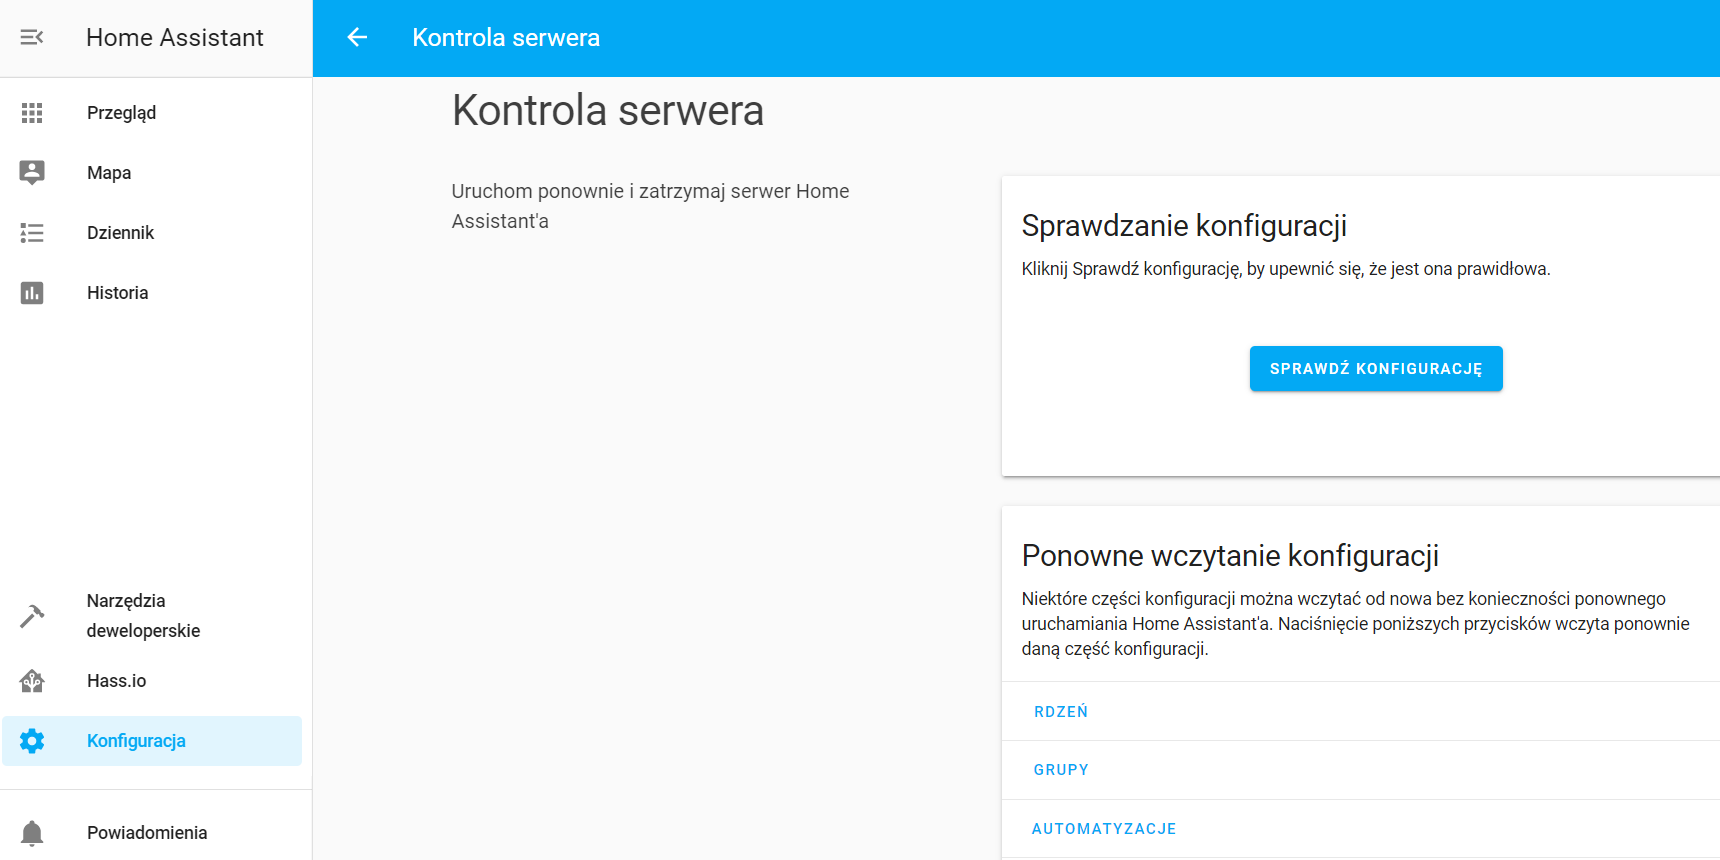The height and width of the screenshot is (860, 1720).
Task: Click the back arrow in the header
Action: 357,37
